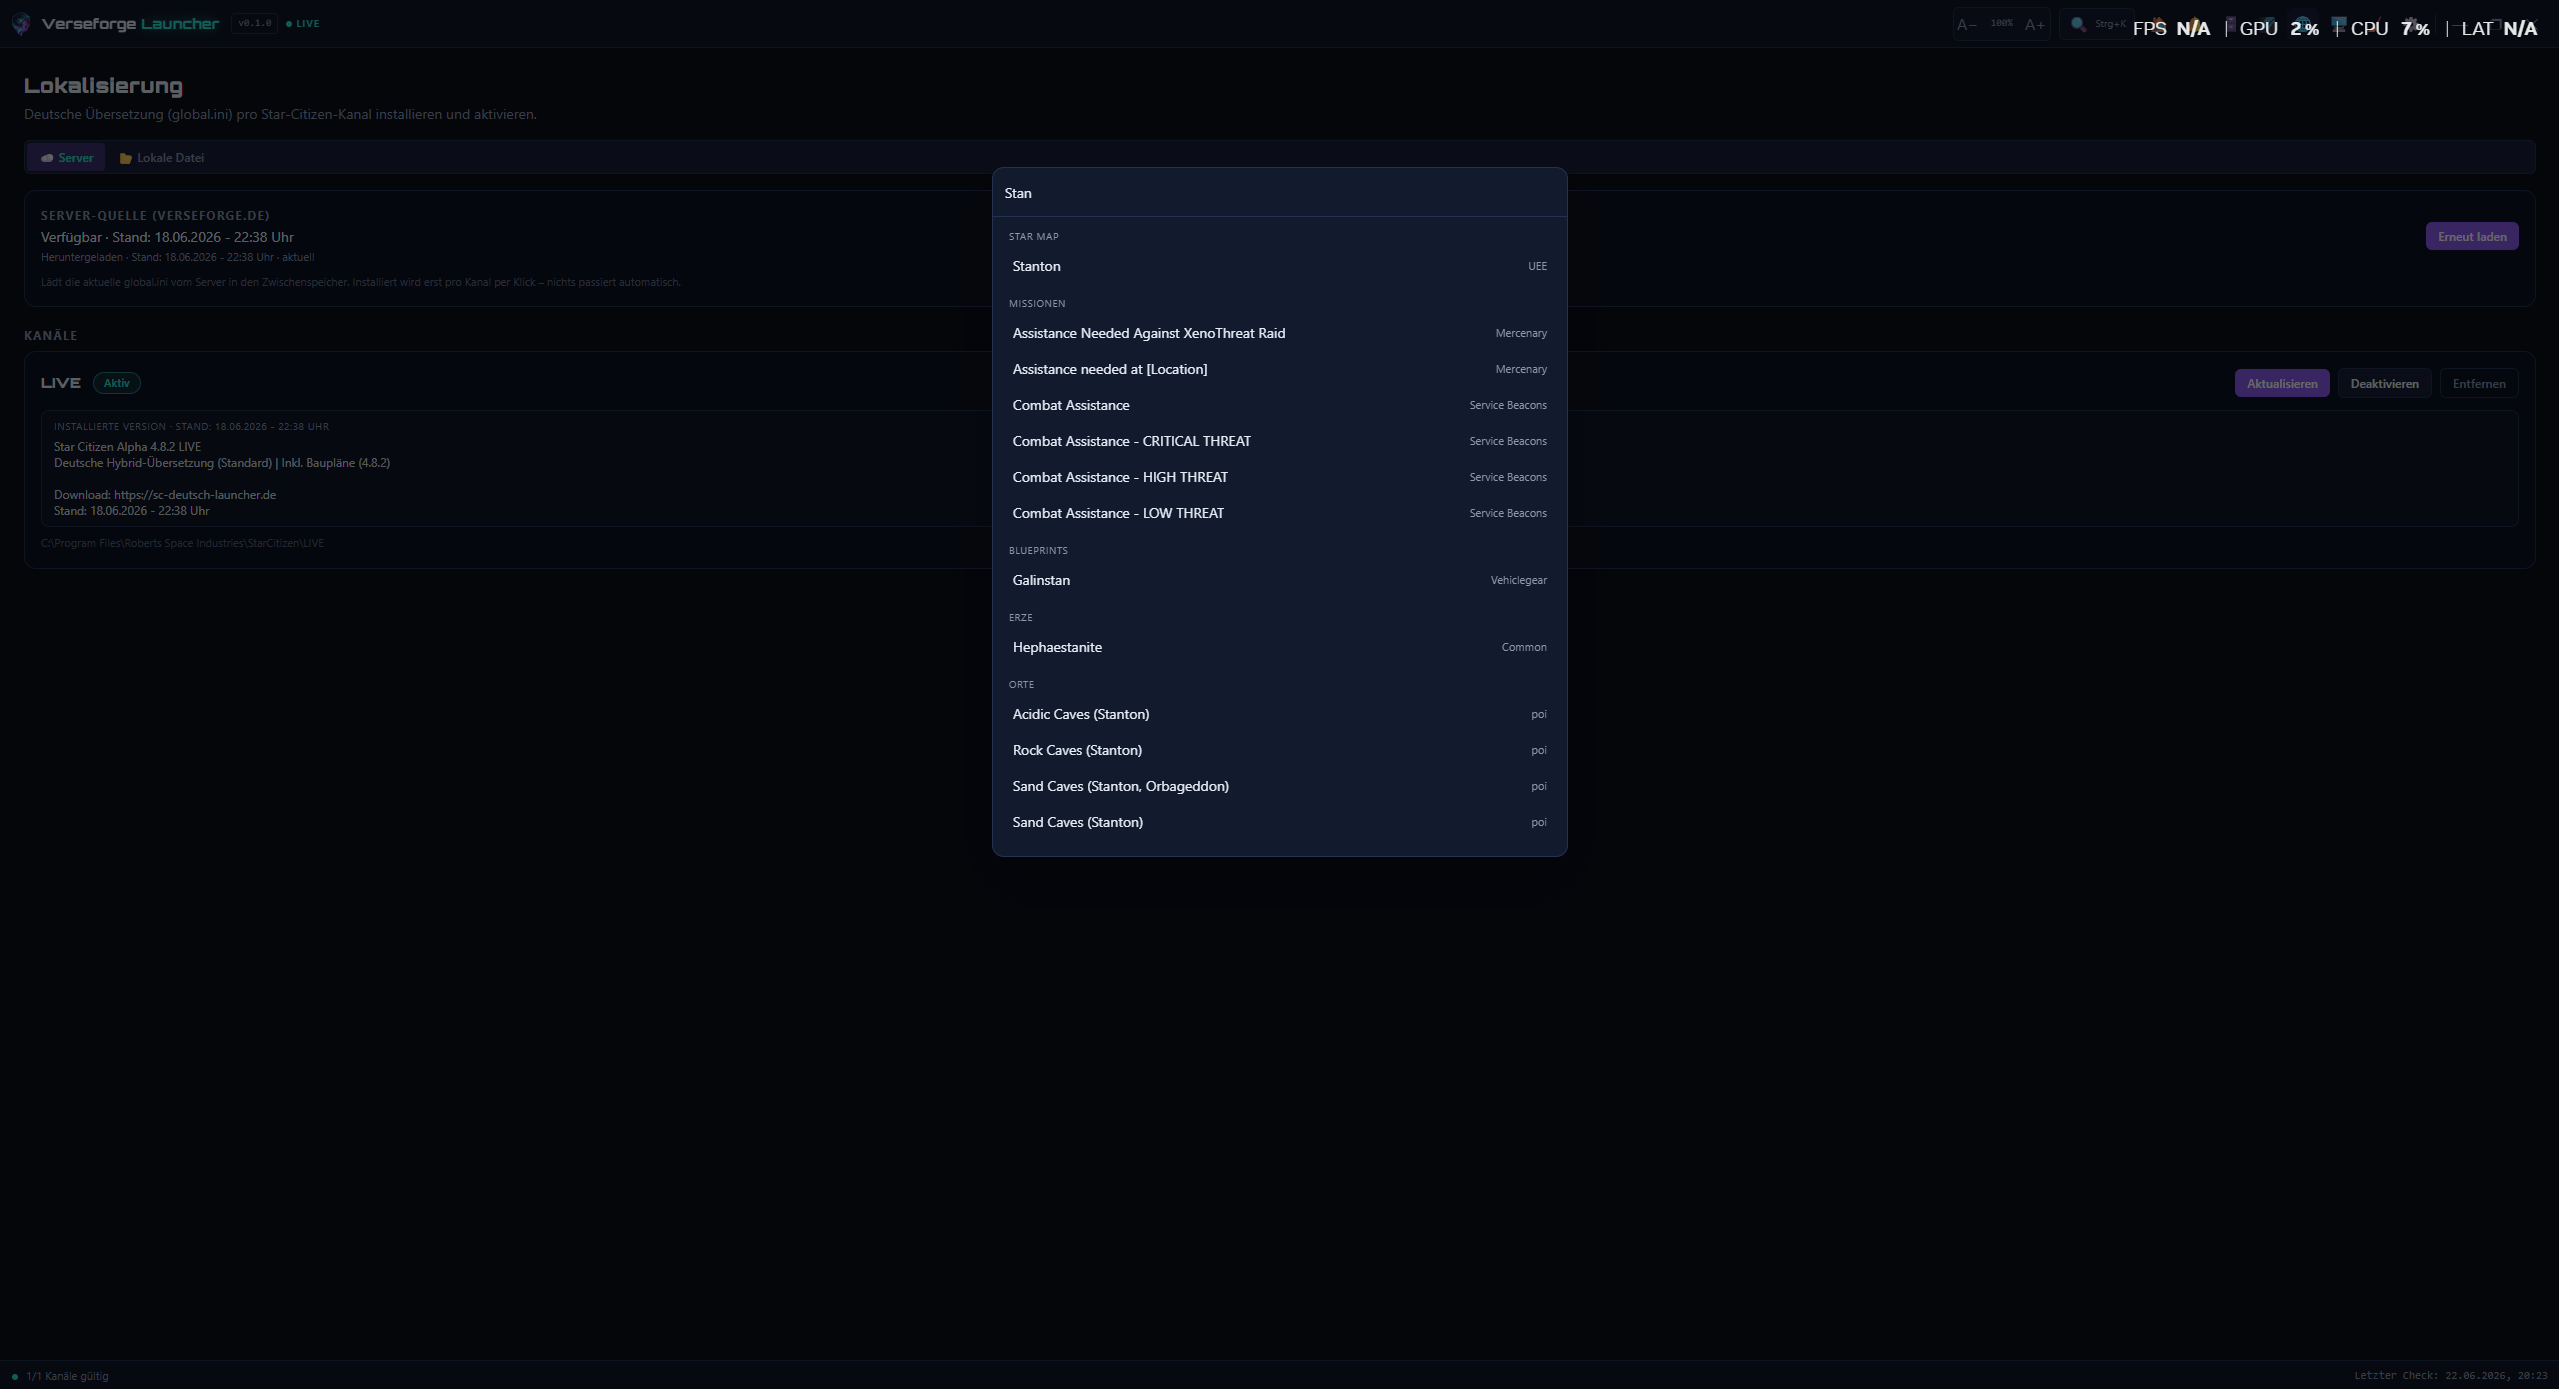Select Stanton star map result
The image size is (2559, 1389).
point(1279,266)
